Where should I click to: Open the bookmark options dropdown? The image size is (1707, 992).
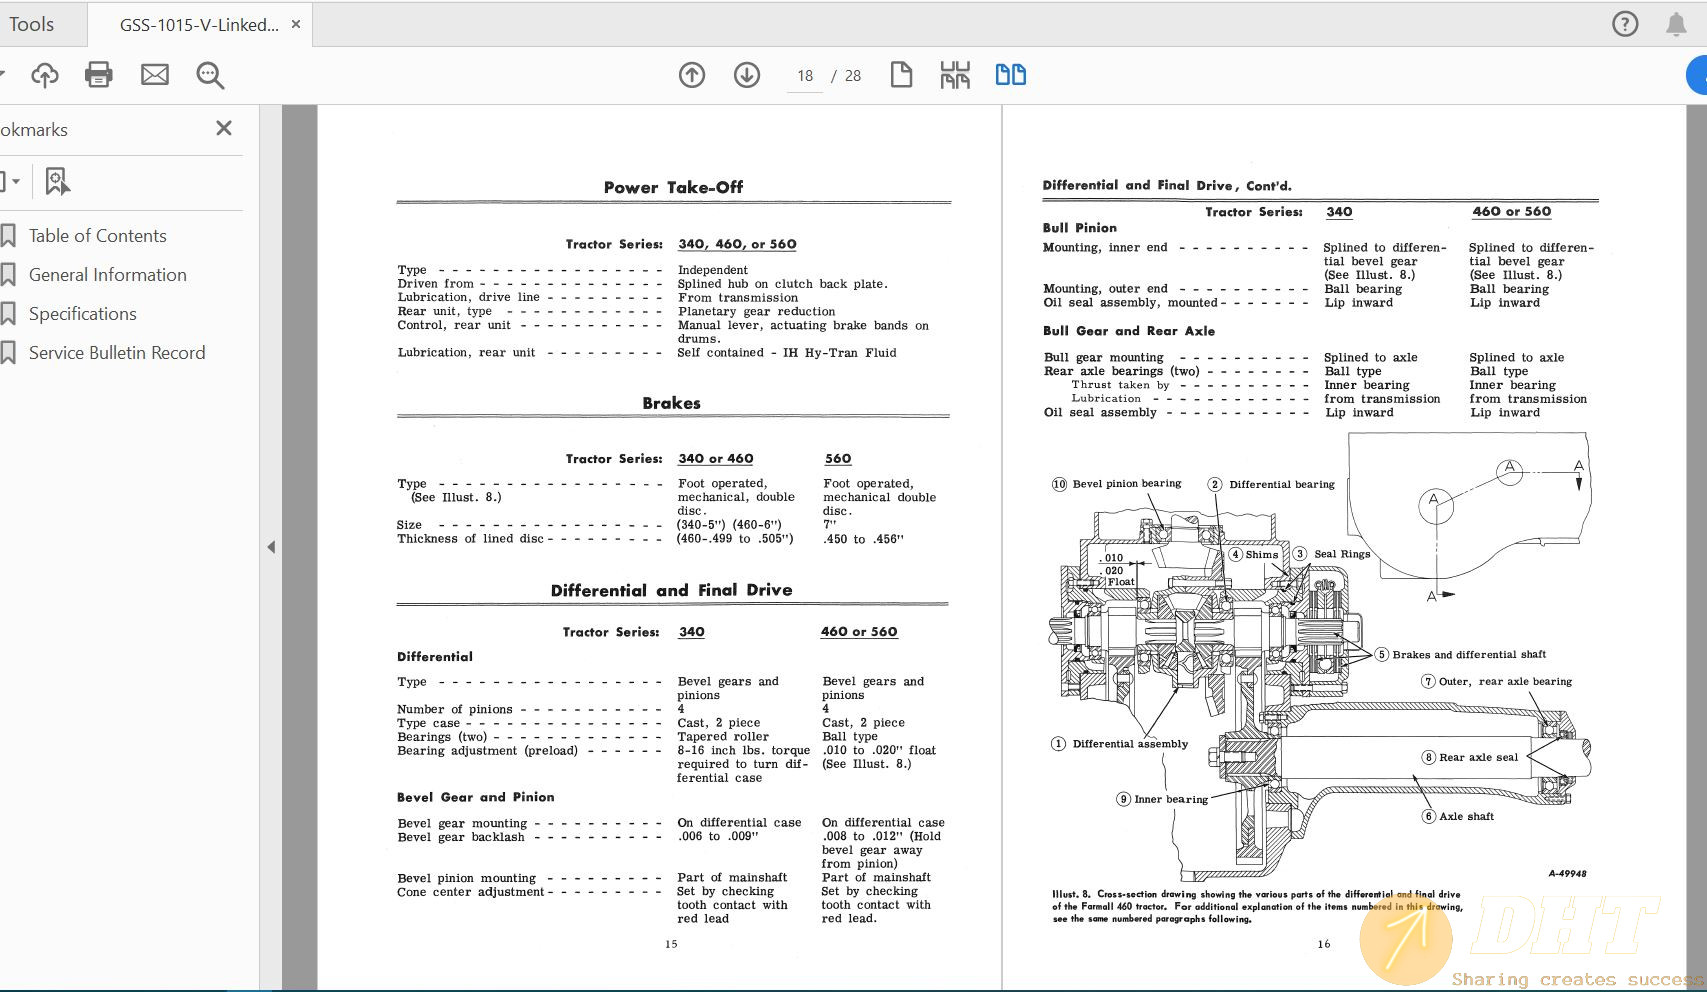(x=11, y=181)
